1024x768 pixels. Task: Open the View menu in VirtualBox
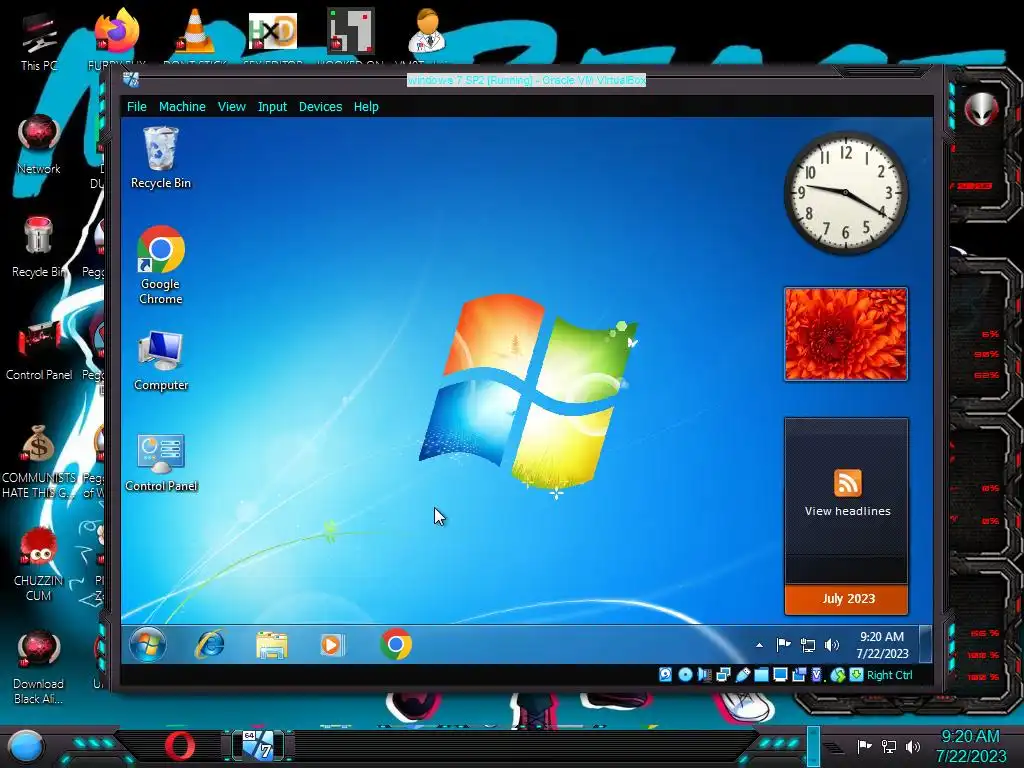click(232, 106)
